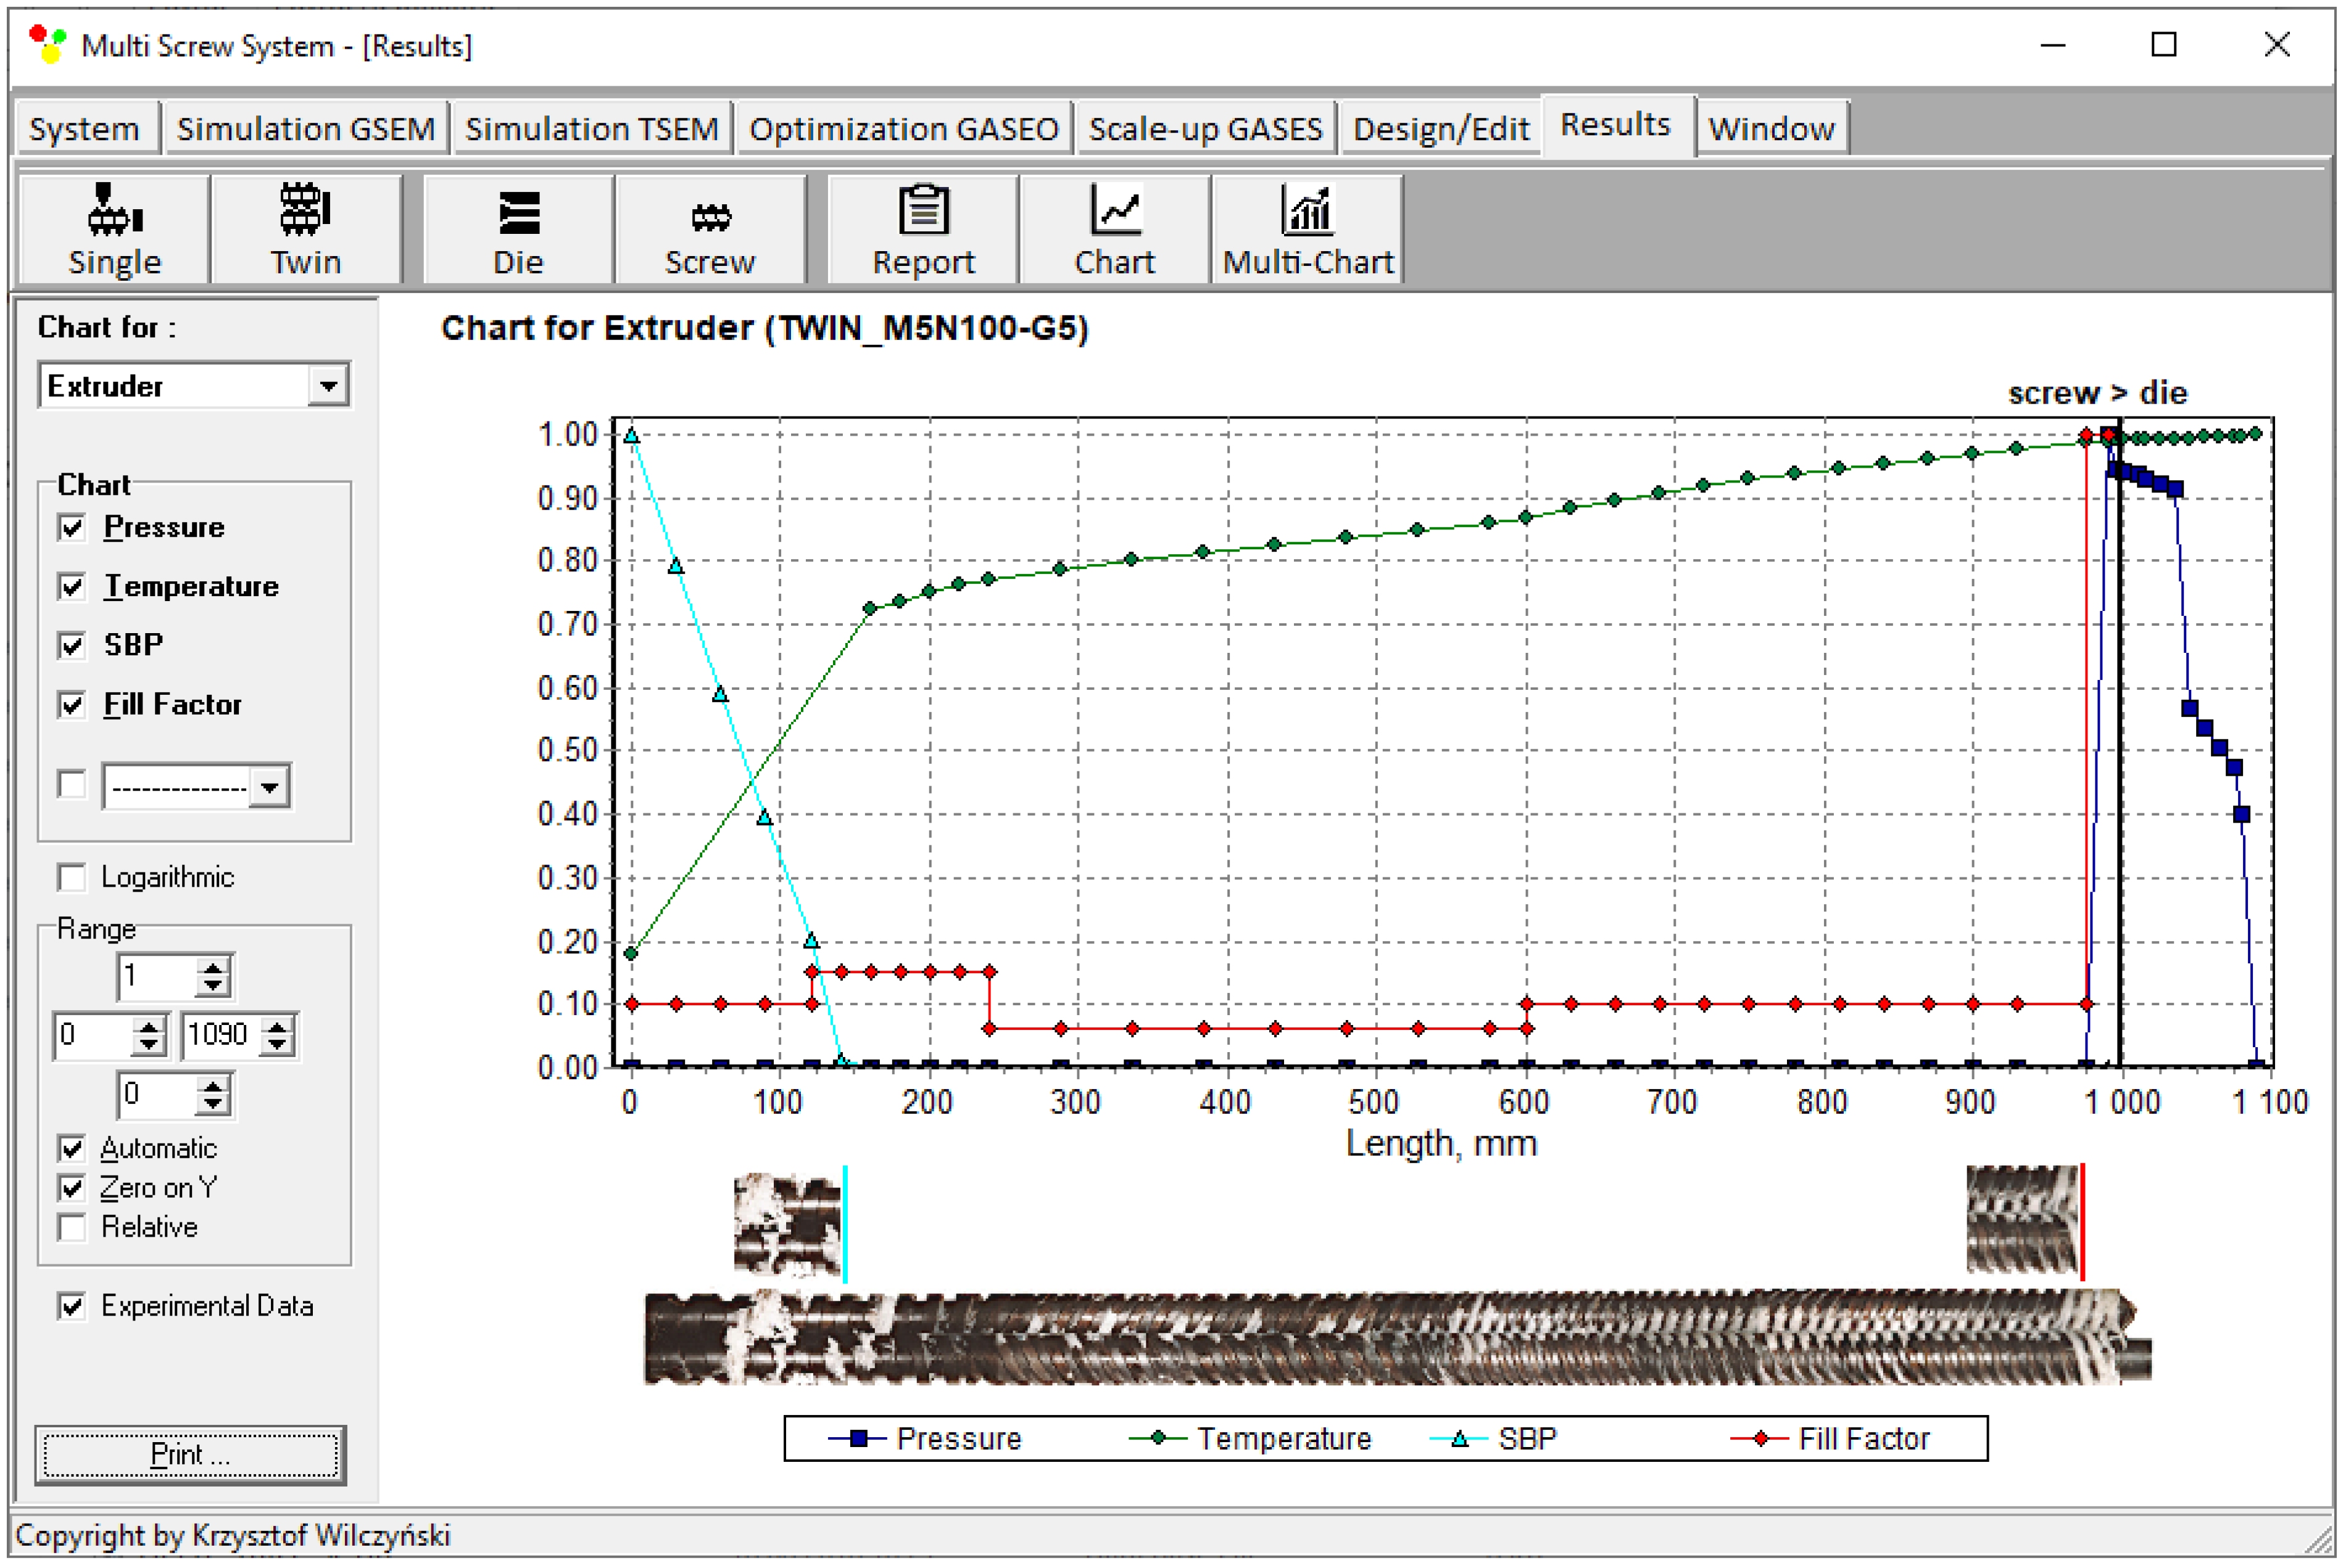Open the Report clipboard icon
The width and height of the screenshot is (2346, 1568).
click(x=922, y=229)
